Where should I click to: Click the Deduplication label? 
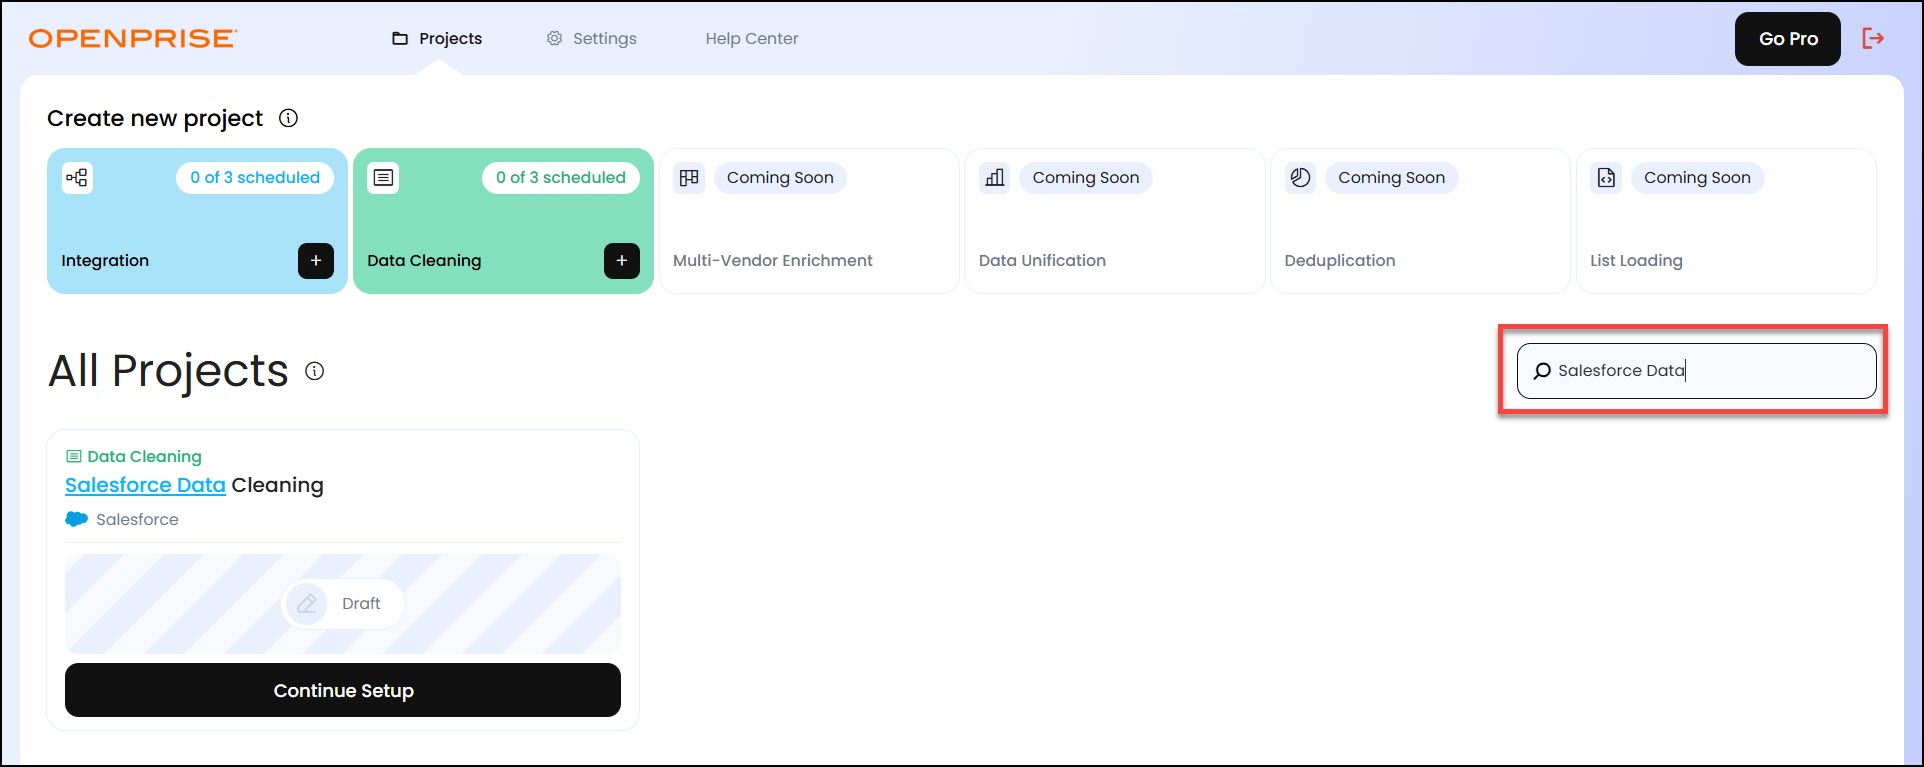point(1340,261)
